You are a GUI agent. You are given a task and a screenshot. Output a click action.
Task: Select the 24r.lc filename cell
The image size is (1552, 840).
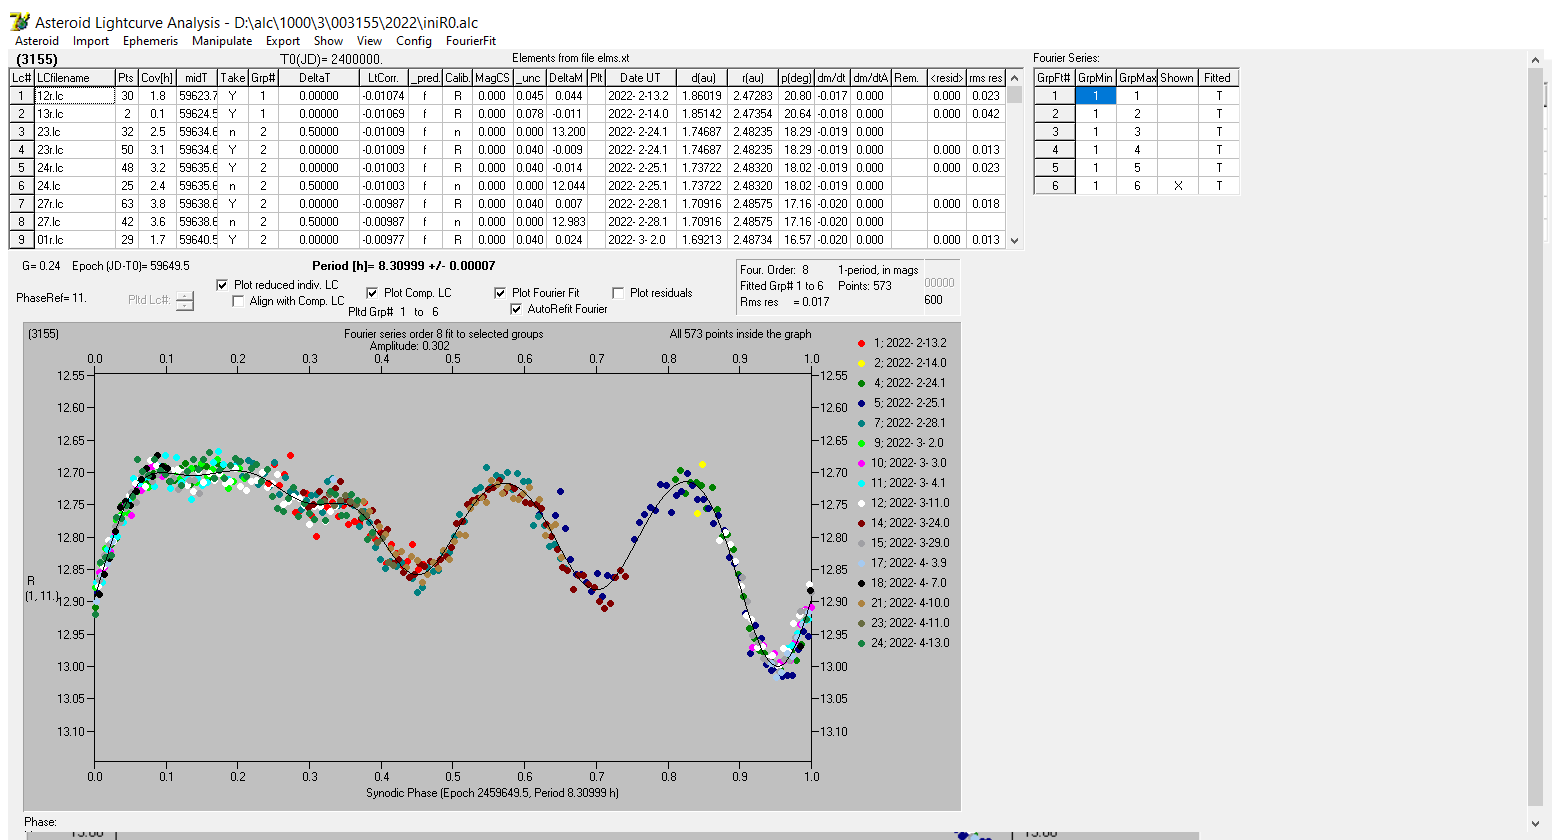(x=74, y=168)
